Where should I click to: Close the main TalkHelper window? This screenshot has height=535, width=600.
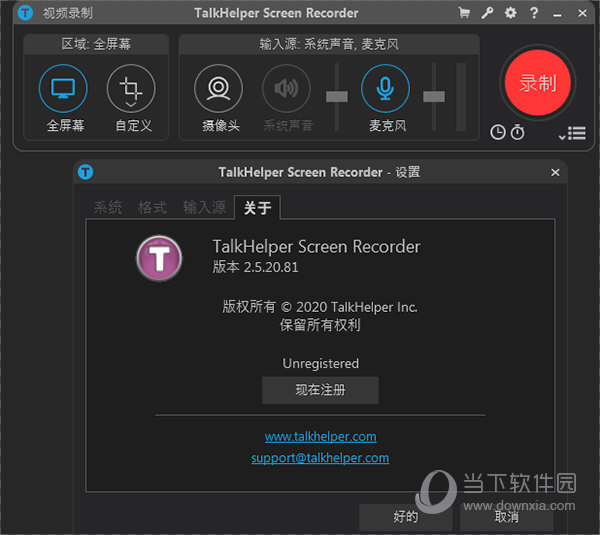(x=582, y=13)
